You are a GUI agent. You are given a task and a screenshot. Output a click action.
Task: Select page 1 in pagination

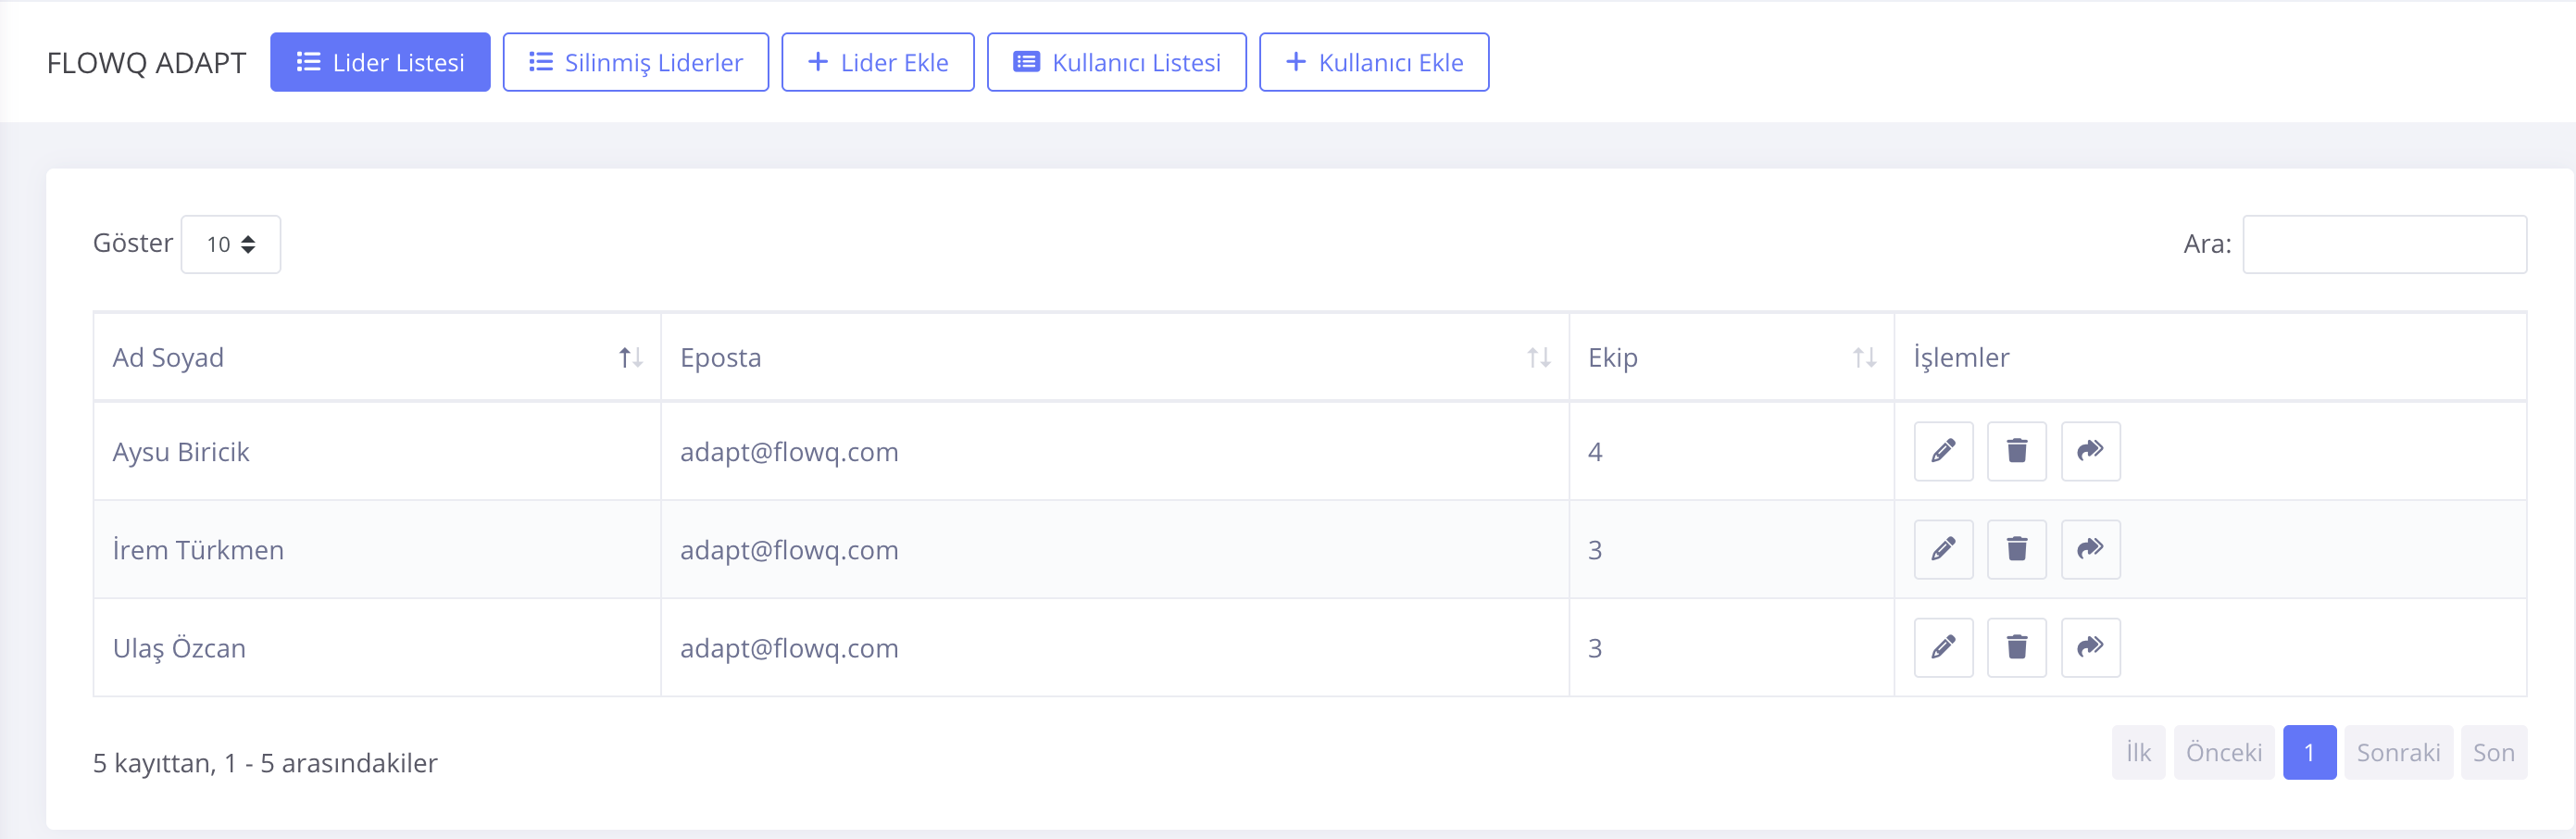tap(2309, 752)
